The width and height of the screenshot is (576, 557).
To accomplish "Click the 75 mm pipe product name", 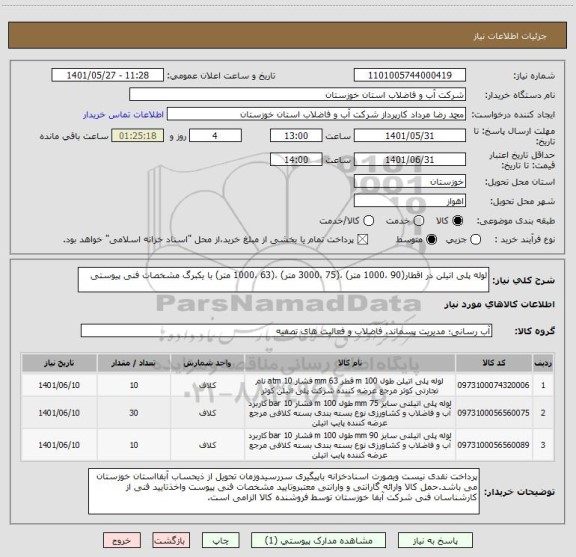I will pyautogui.click(x=350, y=413).
